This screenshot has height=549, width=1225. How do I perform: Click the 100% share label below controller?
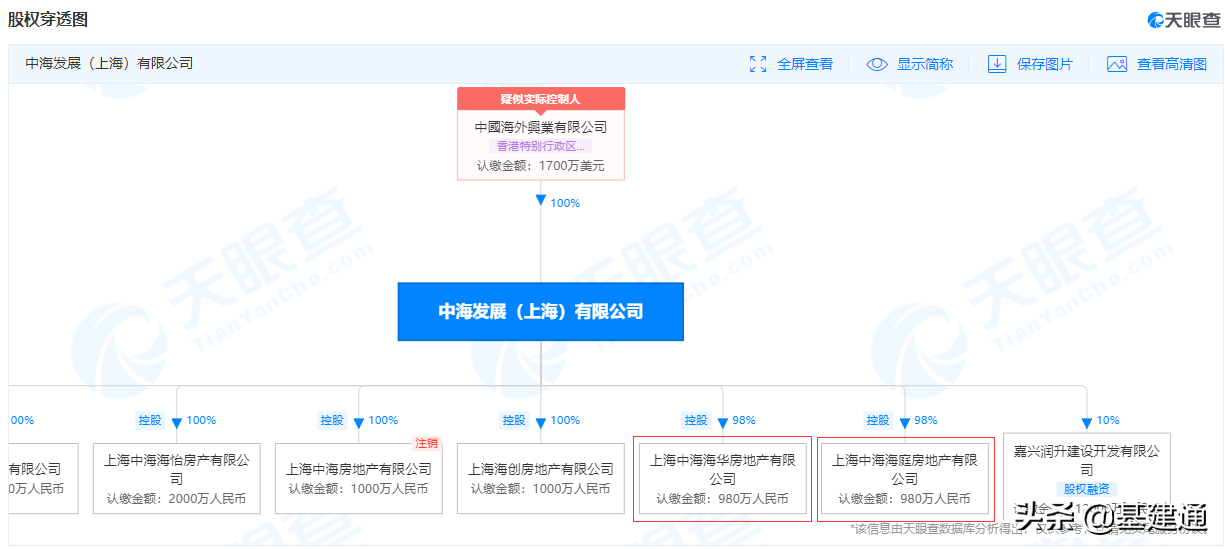[565, 203]
